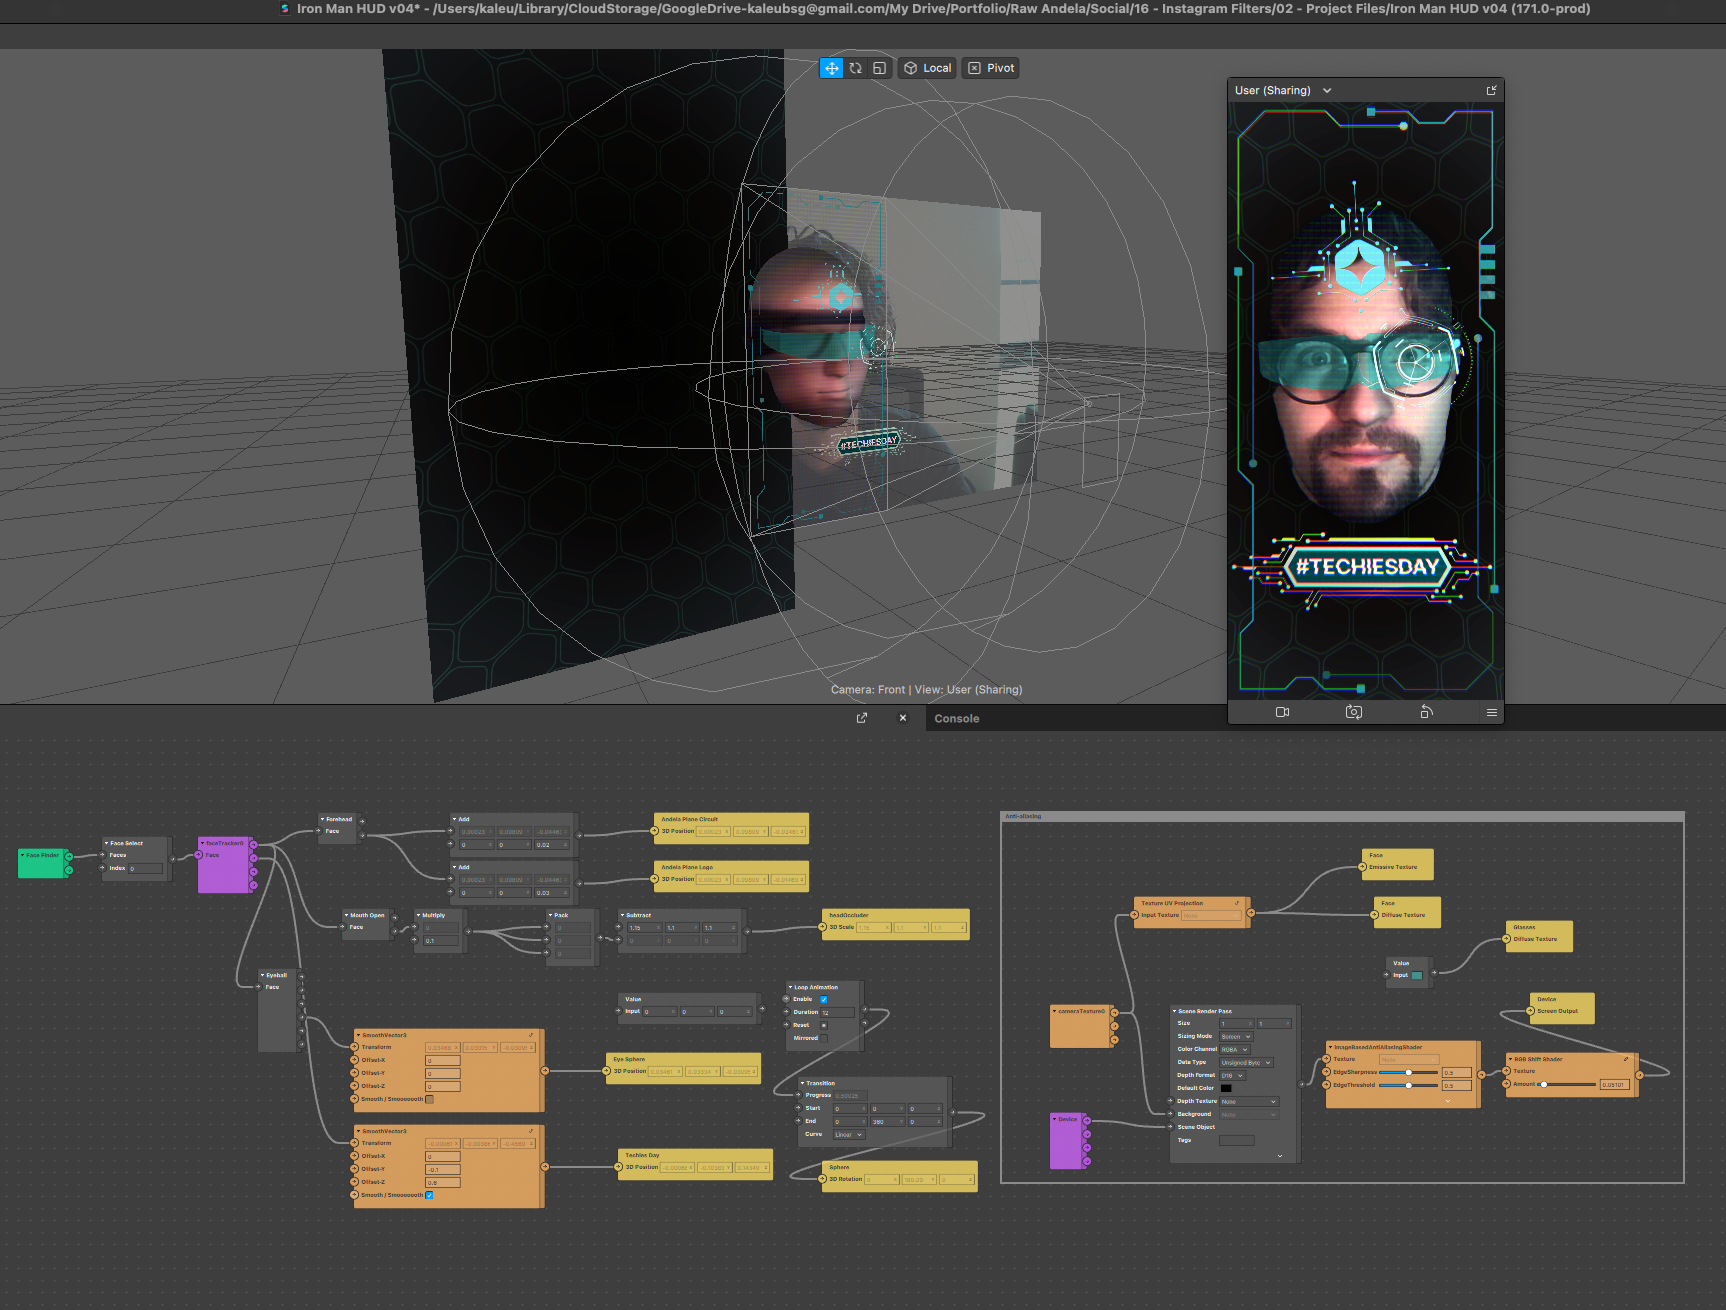Image resolution: width=1726 pixels, height=1310 pixels.
Task: Click the Anti-aliasing comment header
Action: (1342, 816)
